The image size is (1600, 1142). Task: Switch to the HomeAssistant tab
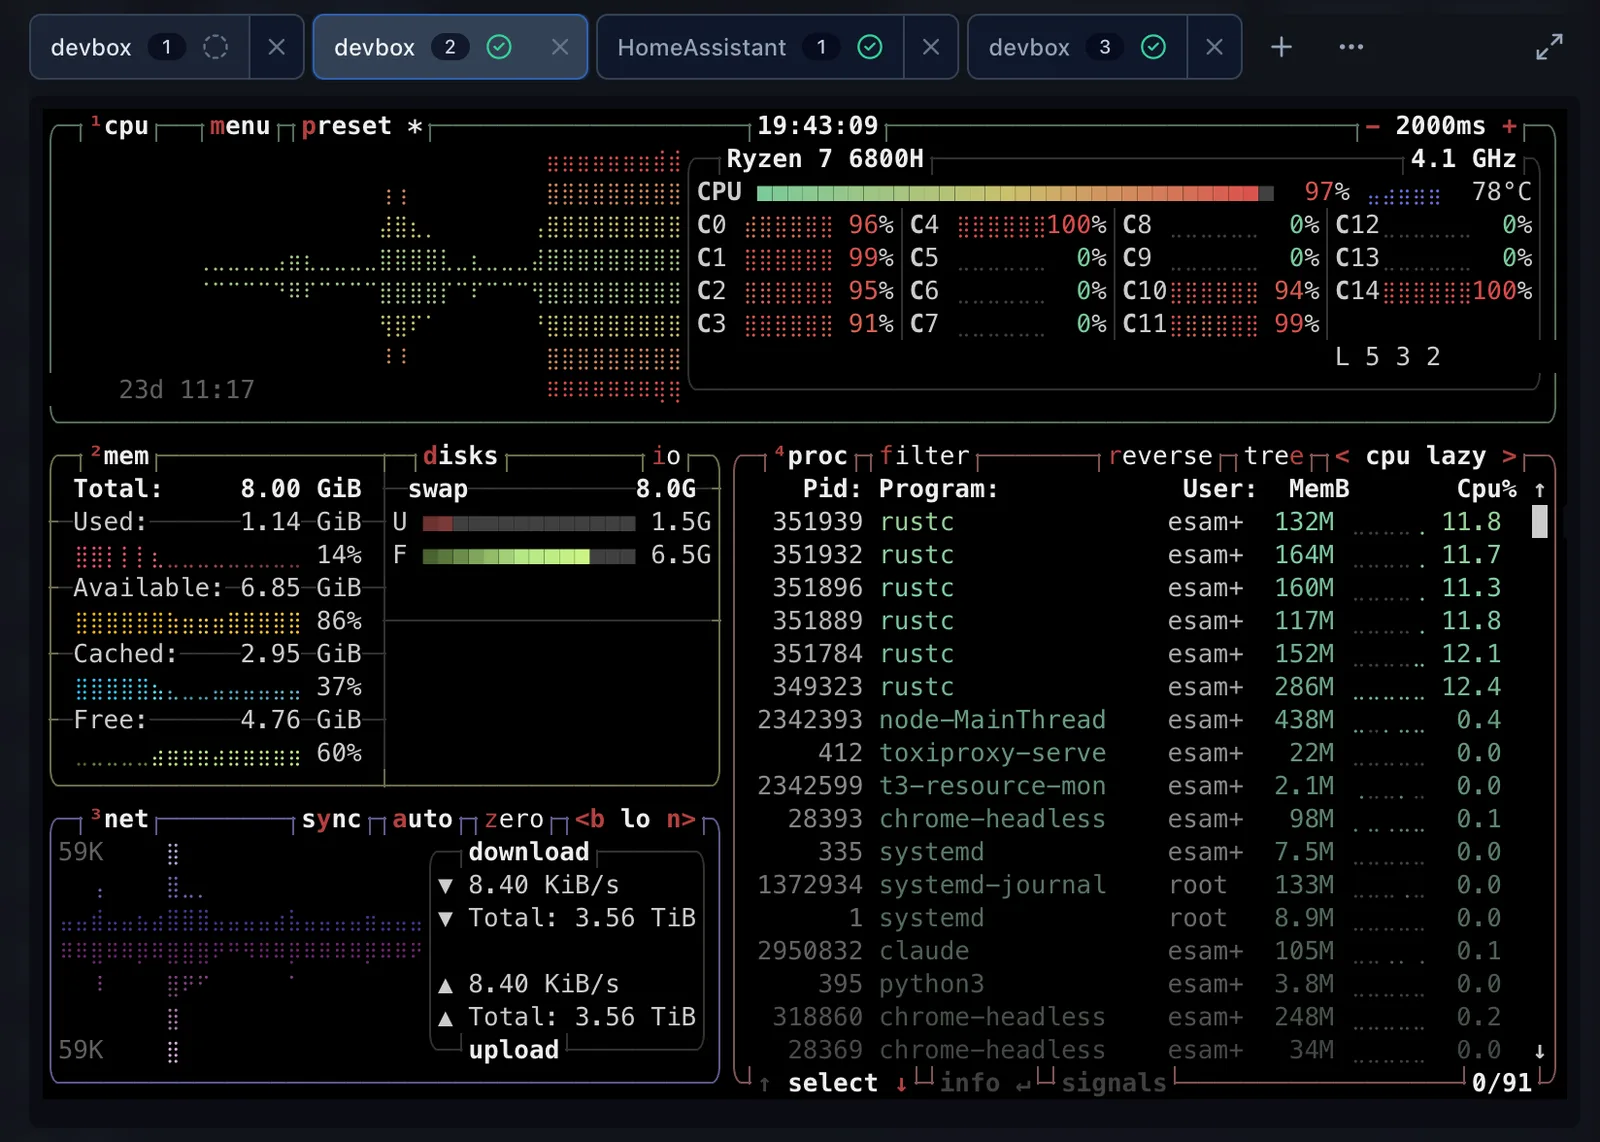pos(750,47)
